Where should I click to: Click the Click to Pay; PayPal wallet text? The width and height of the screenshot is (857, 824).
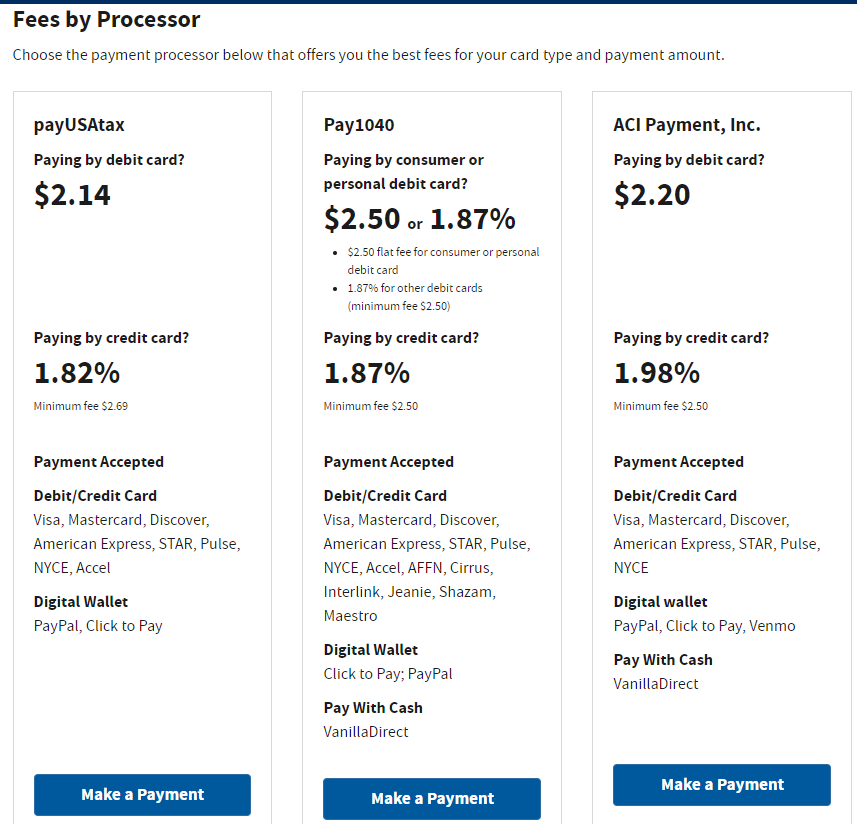pos(388,674)
